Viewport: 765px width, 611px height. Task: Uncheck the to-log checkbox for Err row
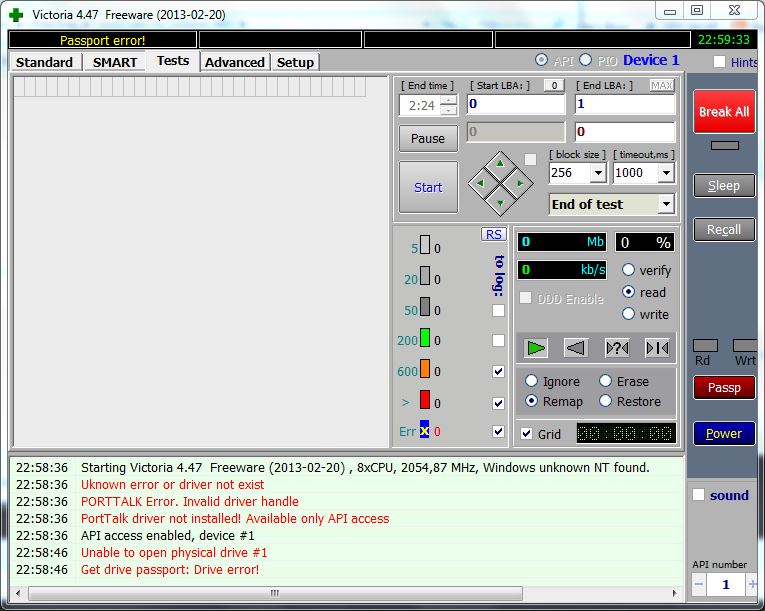498,431
